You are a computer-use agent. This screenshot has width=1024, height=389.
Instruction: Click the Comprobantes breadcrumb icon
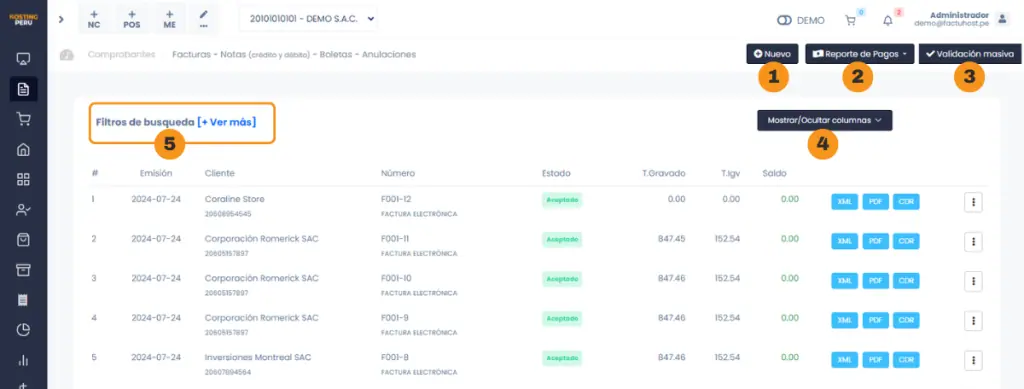coord(66,55)
